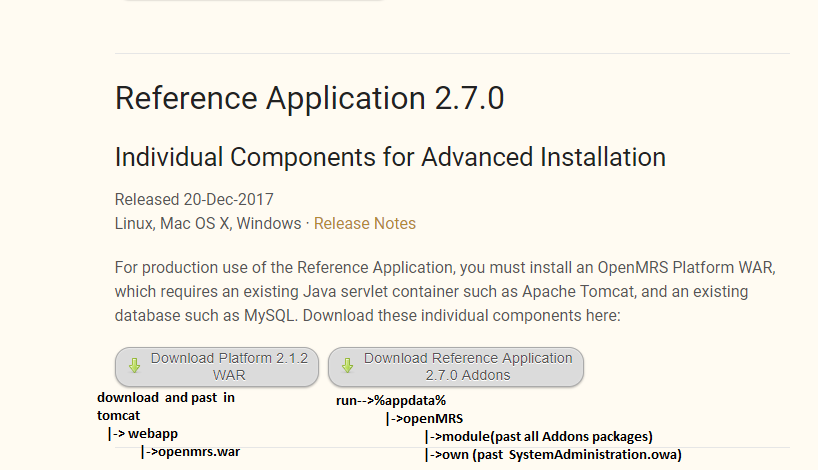Viewport: 818px width, 470px height.
Task: Click the Linux, Mac OS X, Windows text
Action: pos(208,223)
